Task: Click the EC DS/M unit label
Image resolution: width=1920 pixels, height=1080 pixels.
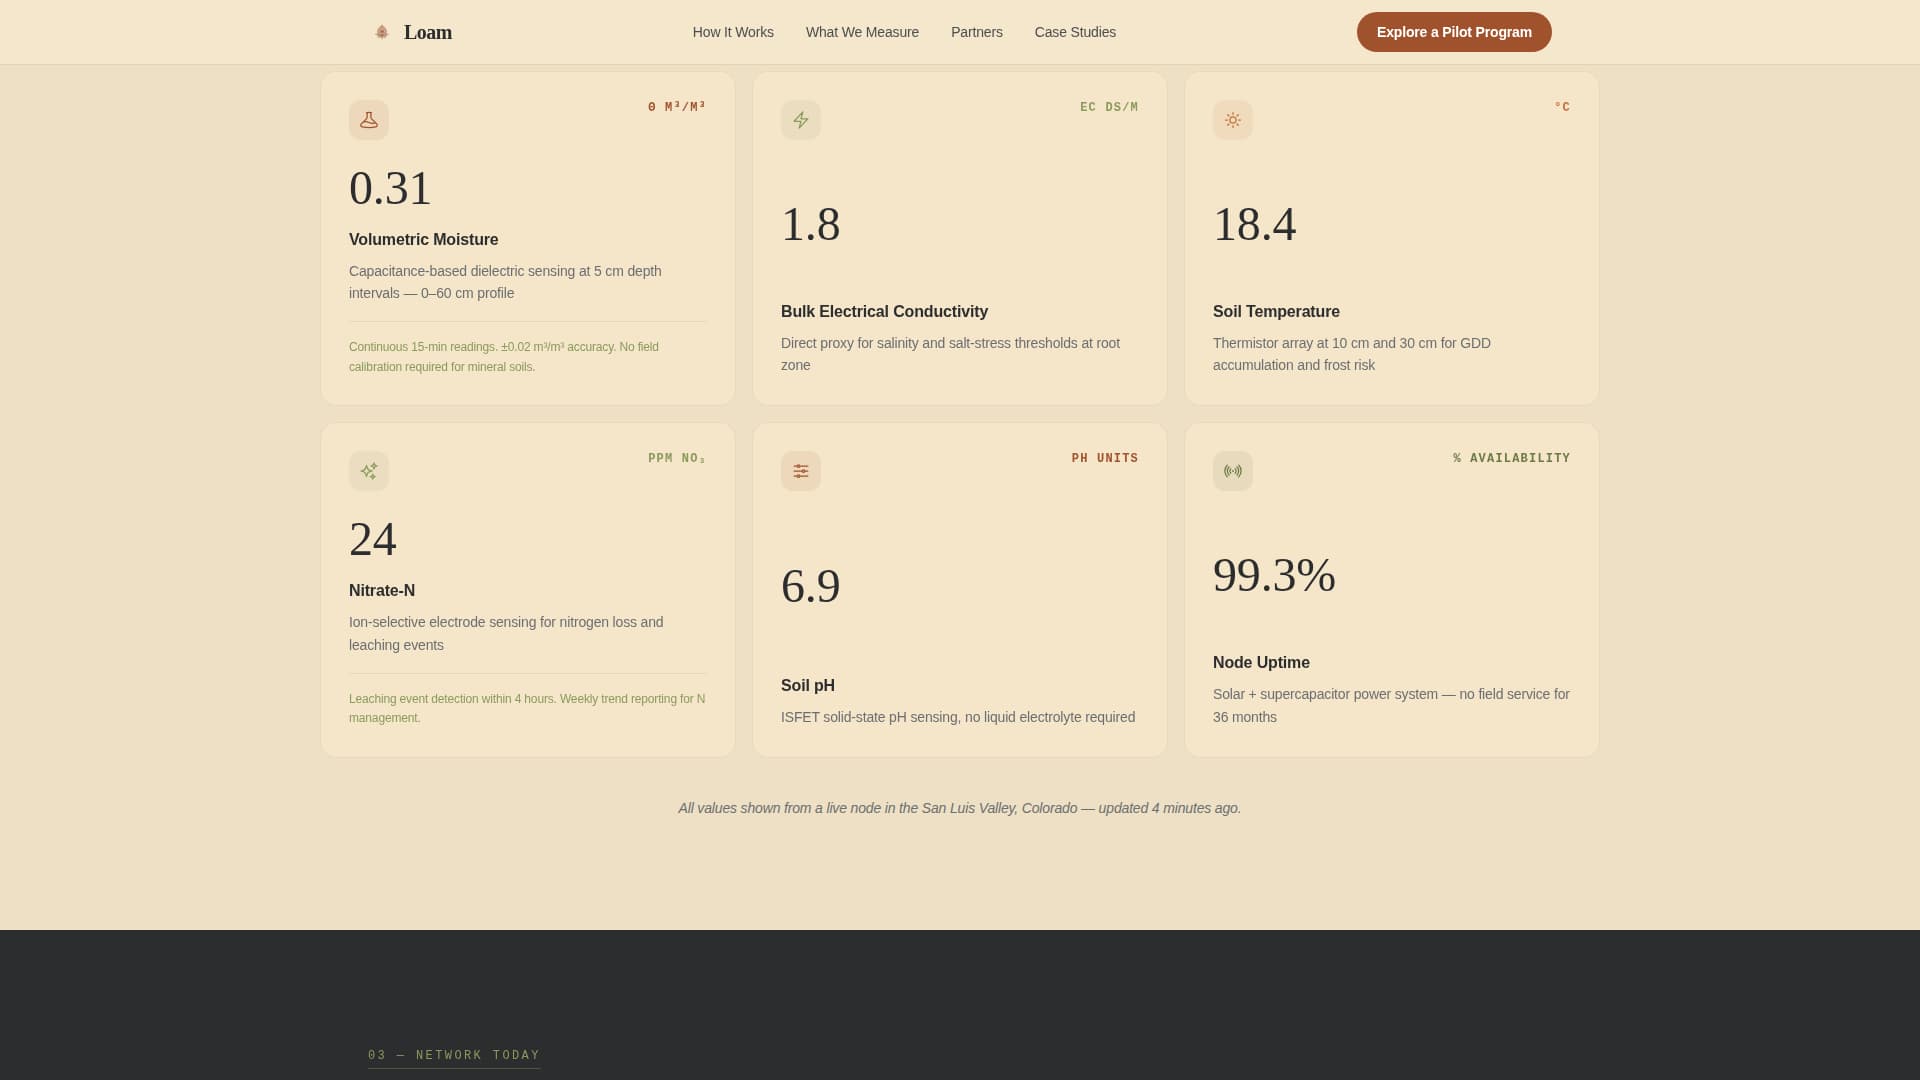Action: (1109, 107)
